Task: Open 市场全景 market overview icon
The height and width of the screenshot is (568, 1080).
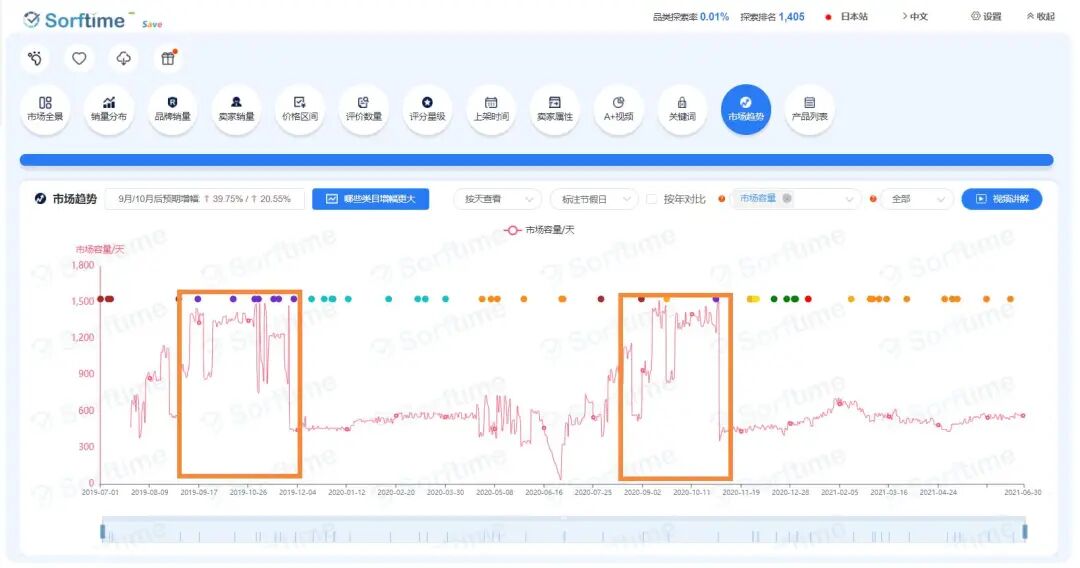Action: coord(45,109)
